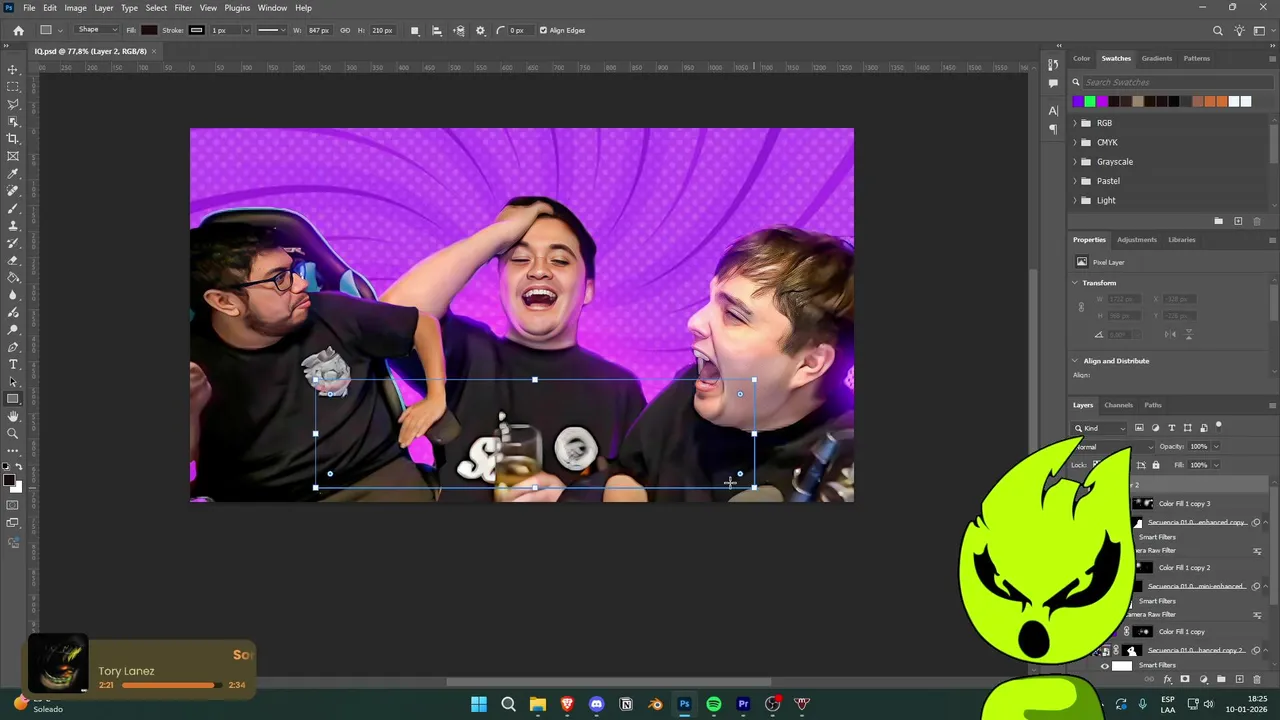The height and width of the screenshot is (720, 1280).
Task: Toggle pixel layer filter in Layers panel
Action: click(1139, 428)
